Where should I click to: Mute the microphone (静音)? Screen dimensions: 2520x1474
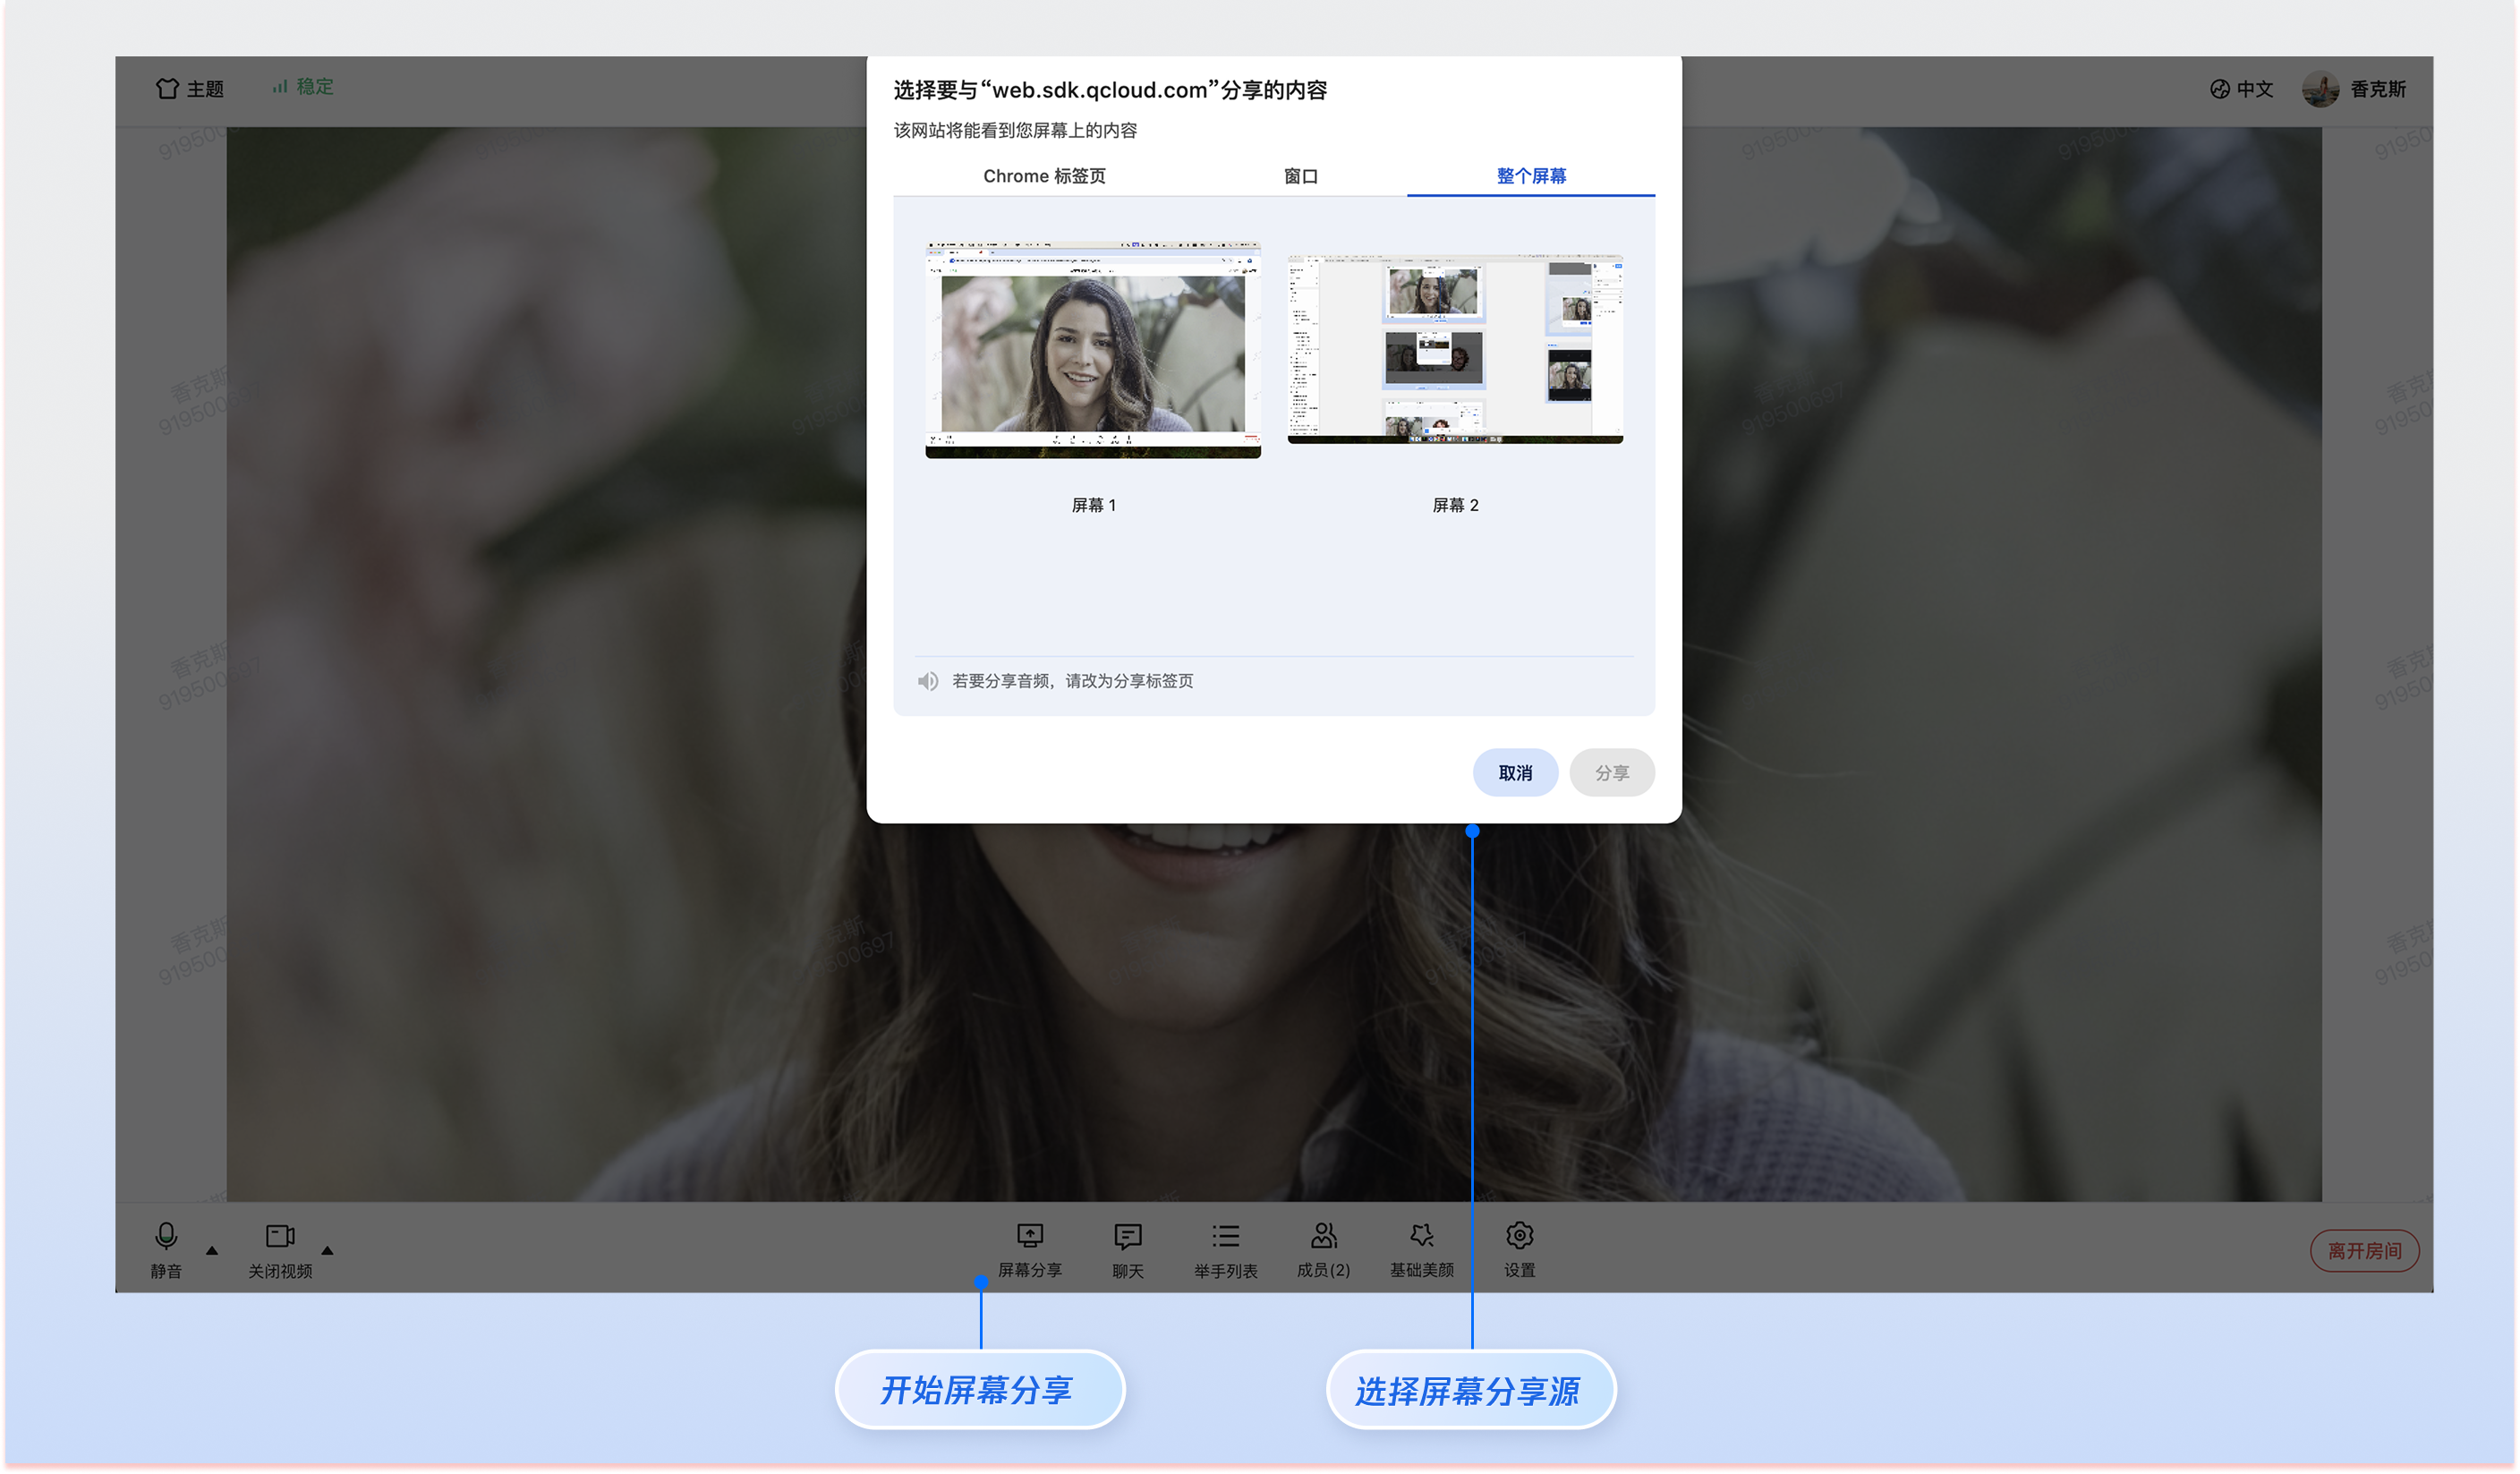click(x=166, y=1236)
